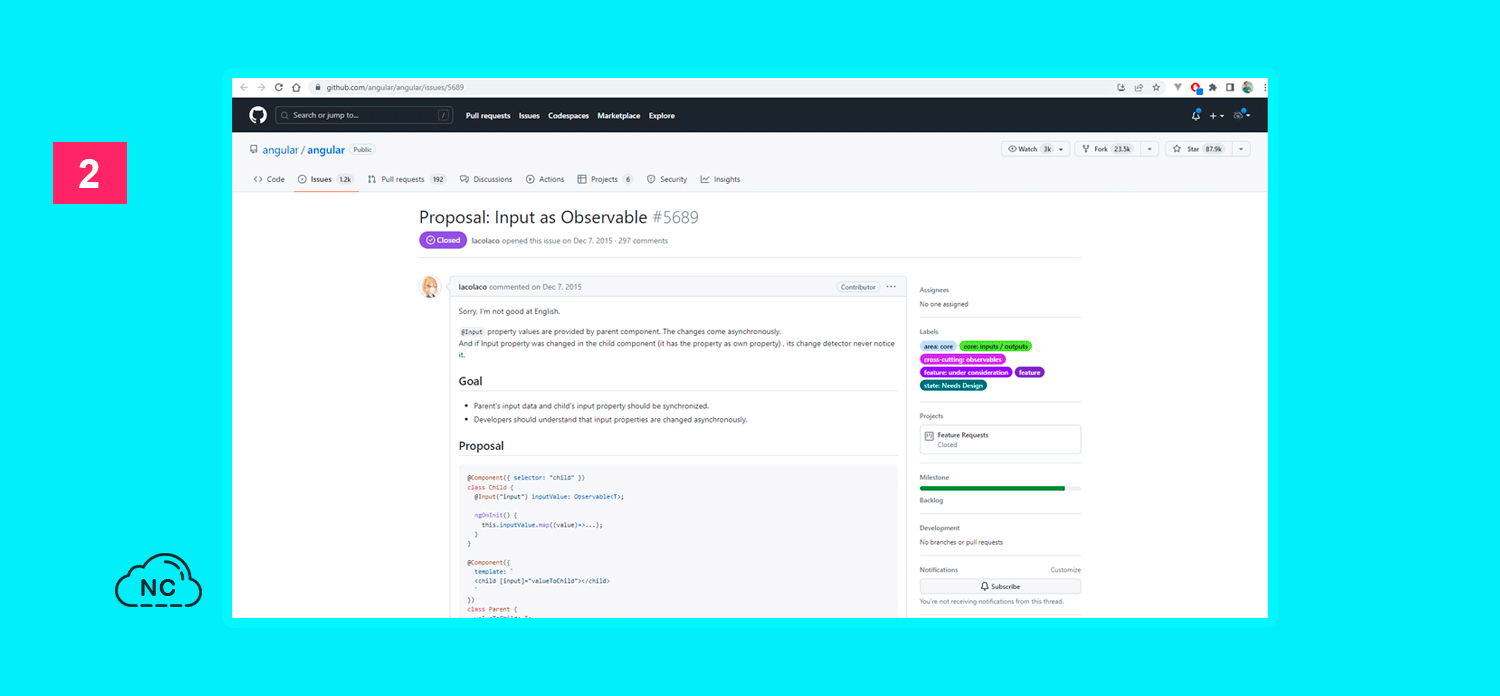Open lacolaco's avatar beside the comment
Image resolution: width=1500 pixels, height=696 pixels.
coord(430,287)
